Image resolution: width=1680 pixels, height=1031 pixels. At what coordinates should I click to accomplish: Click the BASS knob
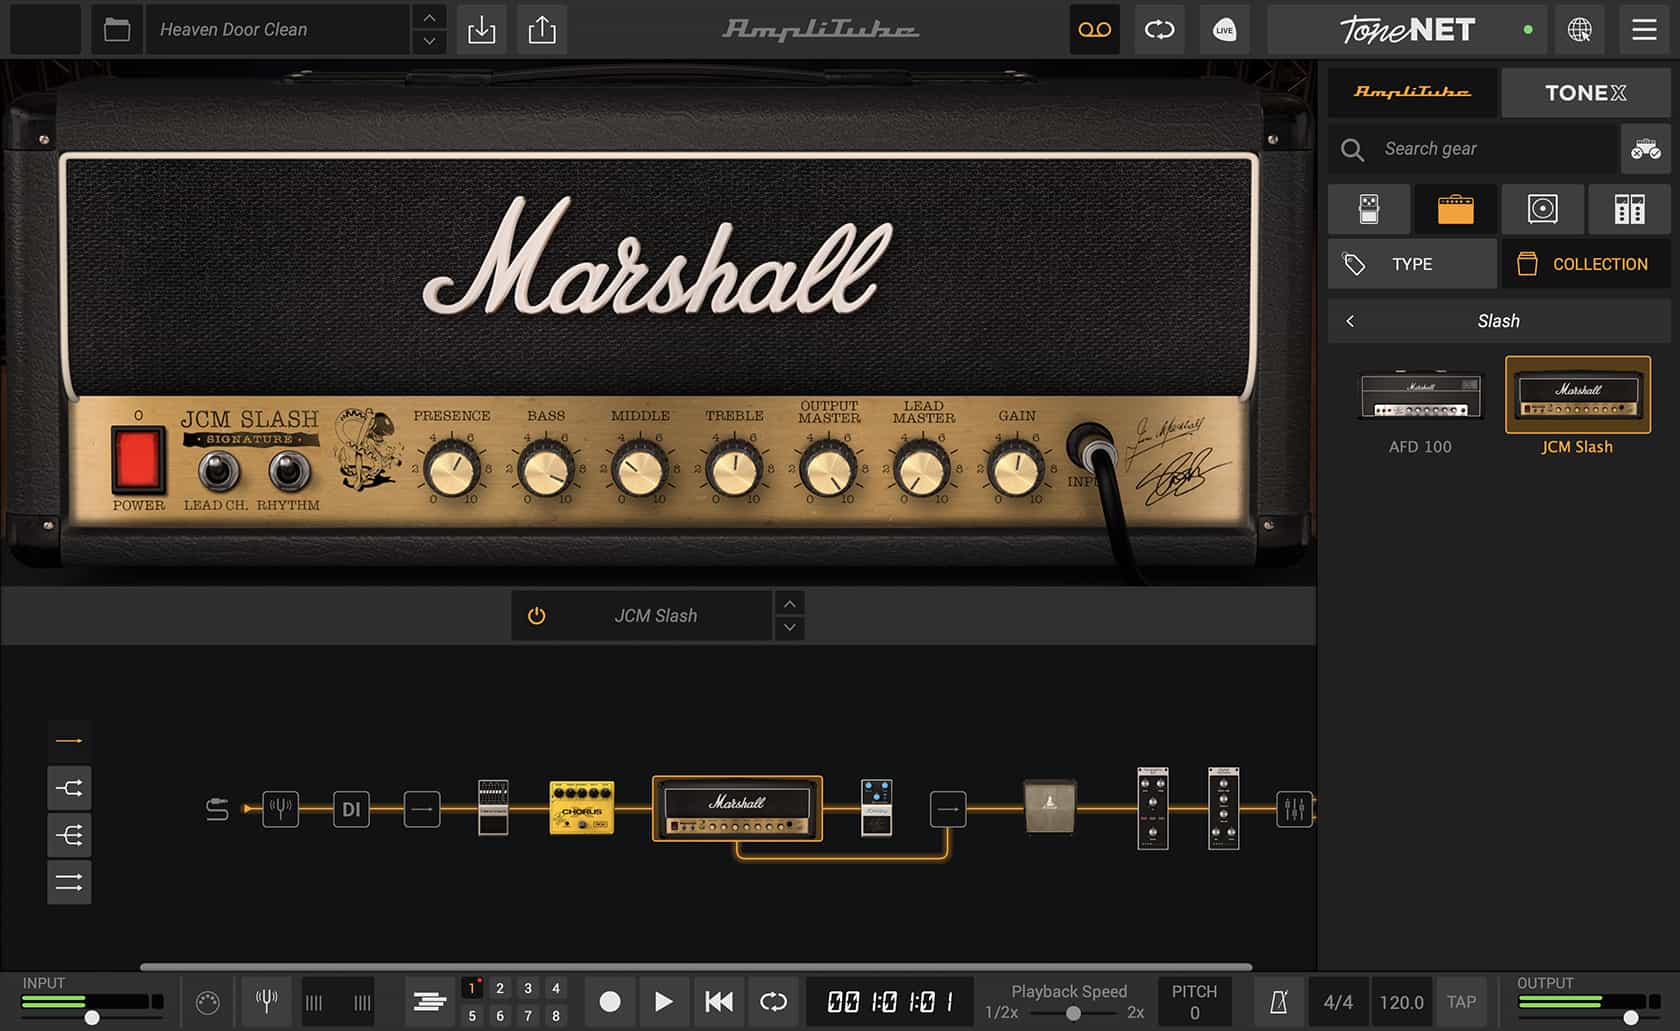[546, 469]
